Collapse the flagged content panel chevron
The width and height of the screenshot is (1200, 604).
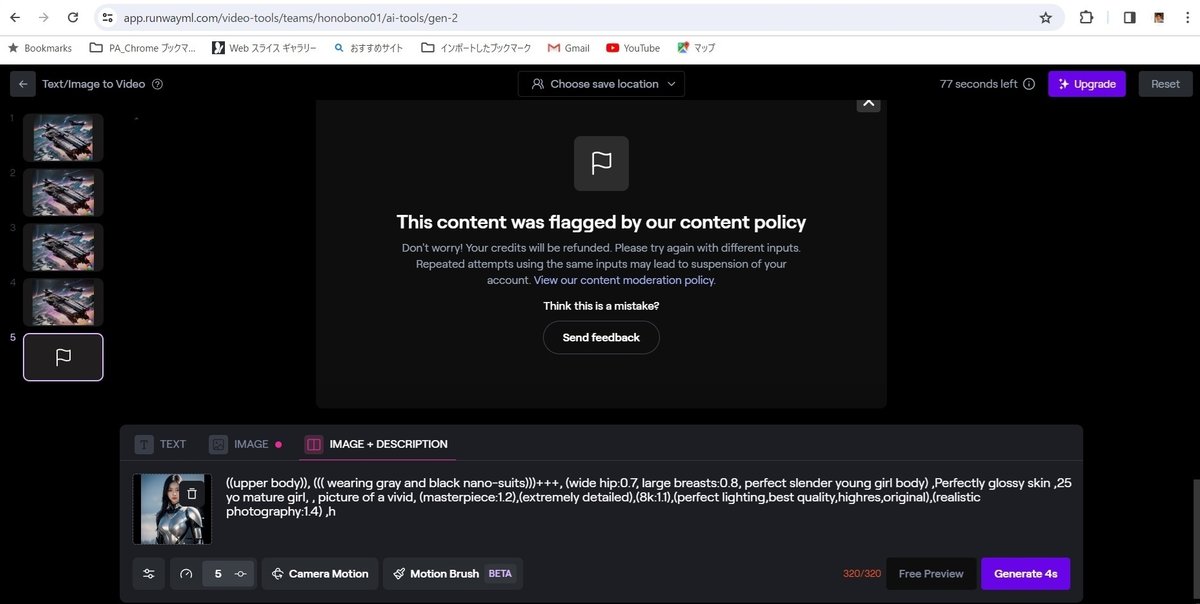coord(868,103)
